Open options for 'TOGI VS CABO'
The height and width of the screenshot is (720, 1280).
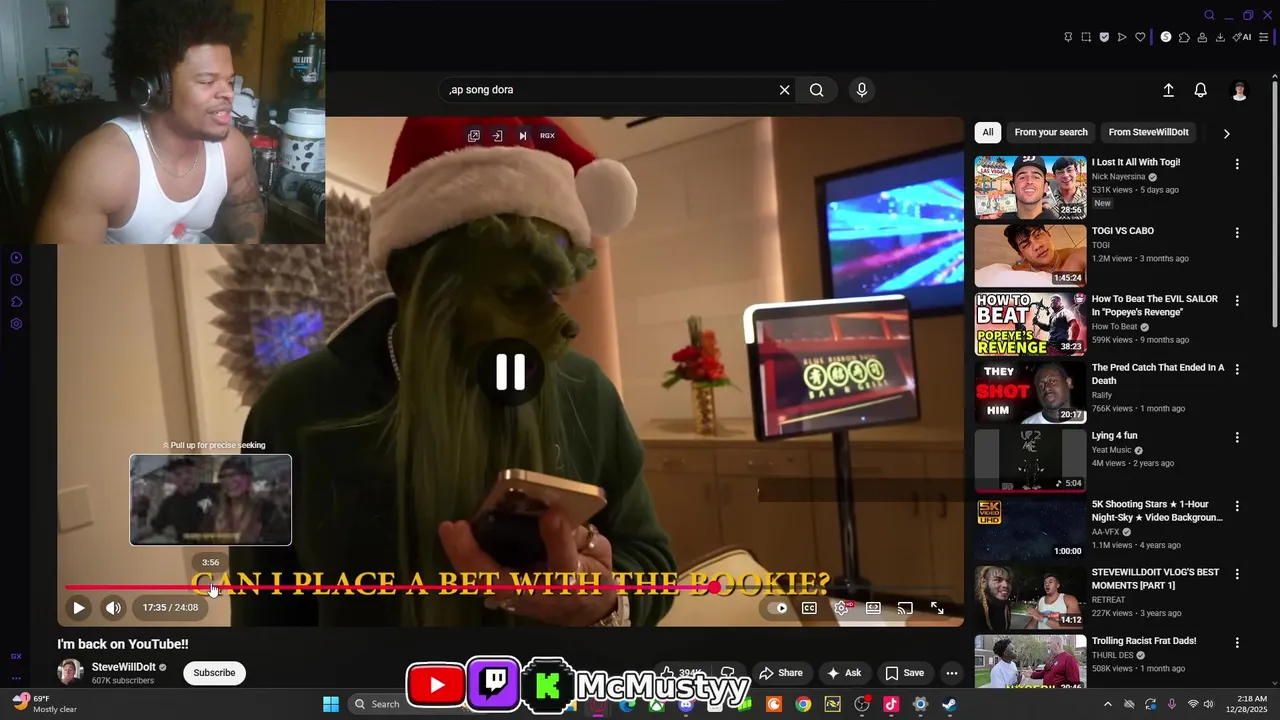coord(1237,233)
